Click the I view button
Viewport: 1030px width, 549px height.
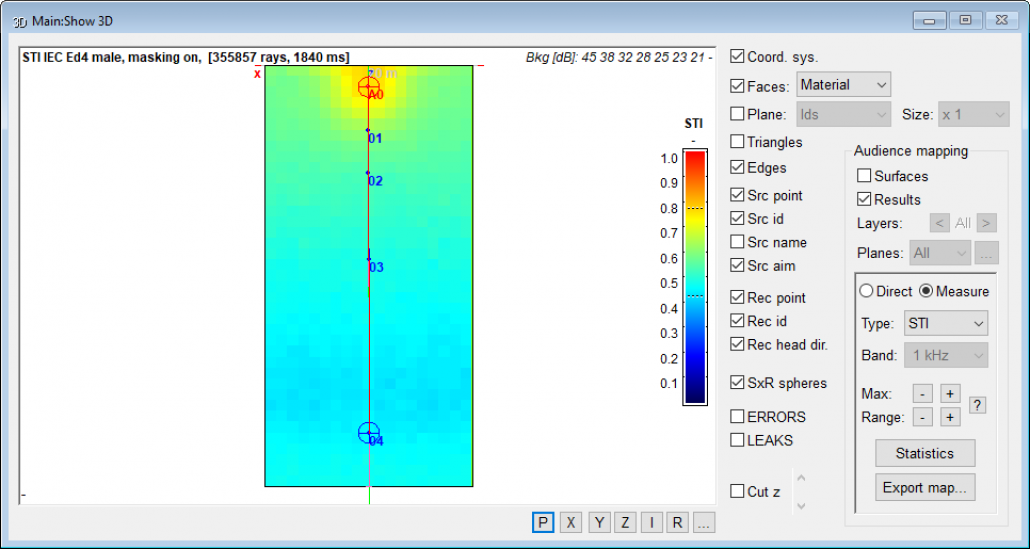tap(651, 522)
